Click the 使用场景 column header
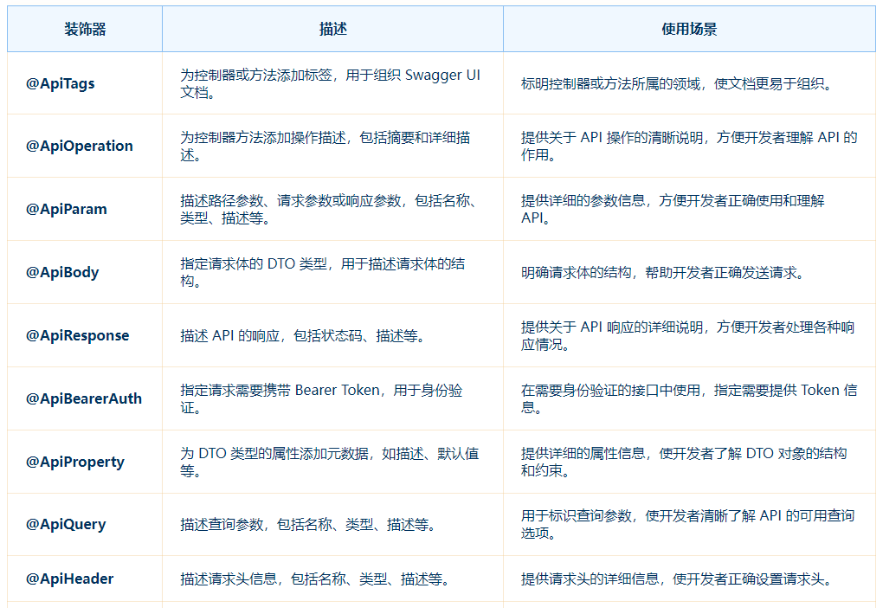Viewport: 882px width, 608px height. 689,29
